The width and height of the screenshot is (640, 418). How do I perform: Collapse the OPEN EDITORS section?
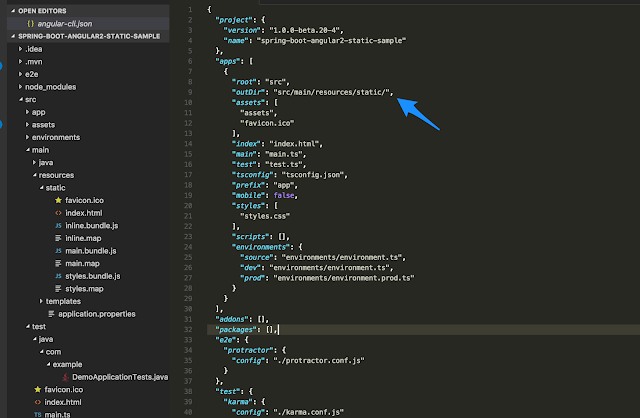pyautogui.click(x=13, y=11)
